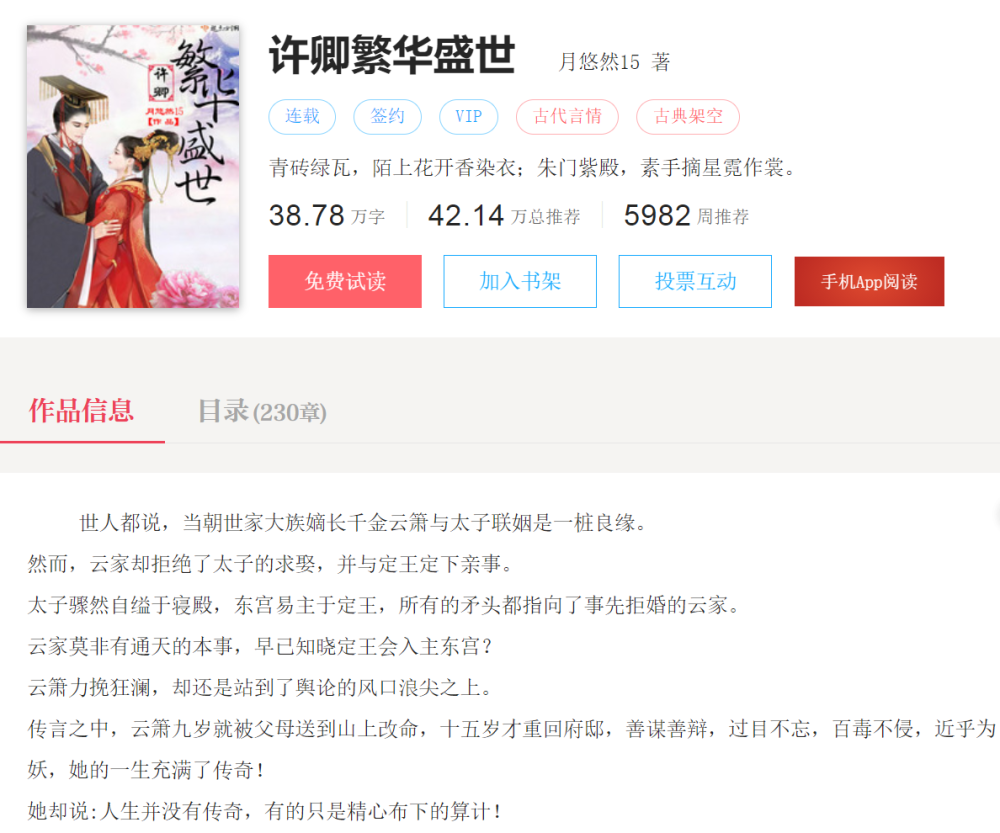Add book with 加入书架 button
Image resolution: width=1000 pixels, height=833 pixels.
tap(520, 281)
